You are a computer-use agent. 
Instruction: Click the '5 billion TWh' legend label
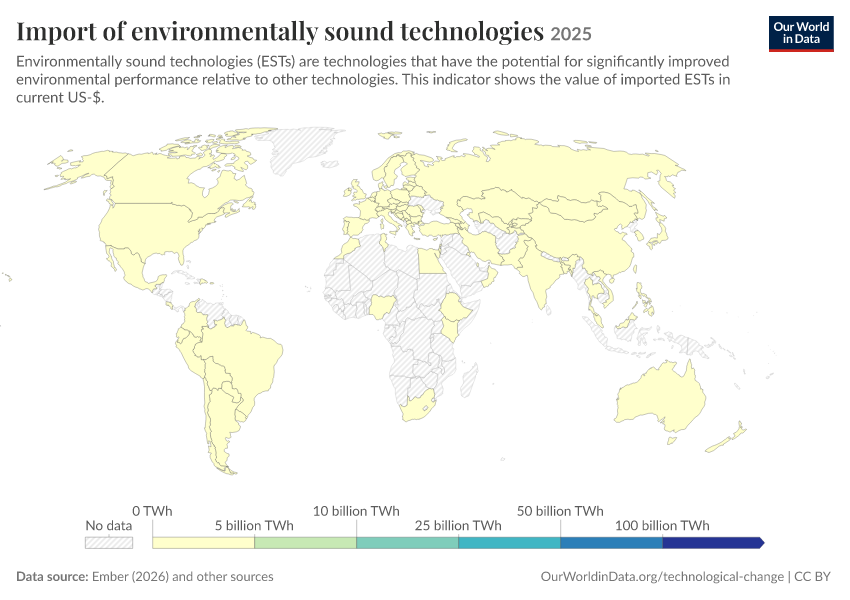(254, 526)
